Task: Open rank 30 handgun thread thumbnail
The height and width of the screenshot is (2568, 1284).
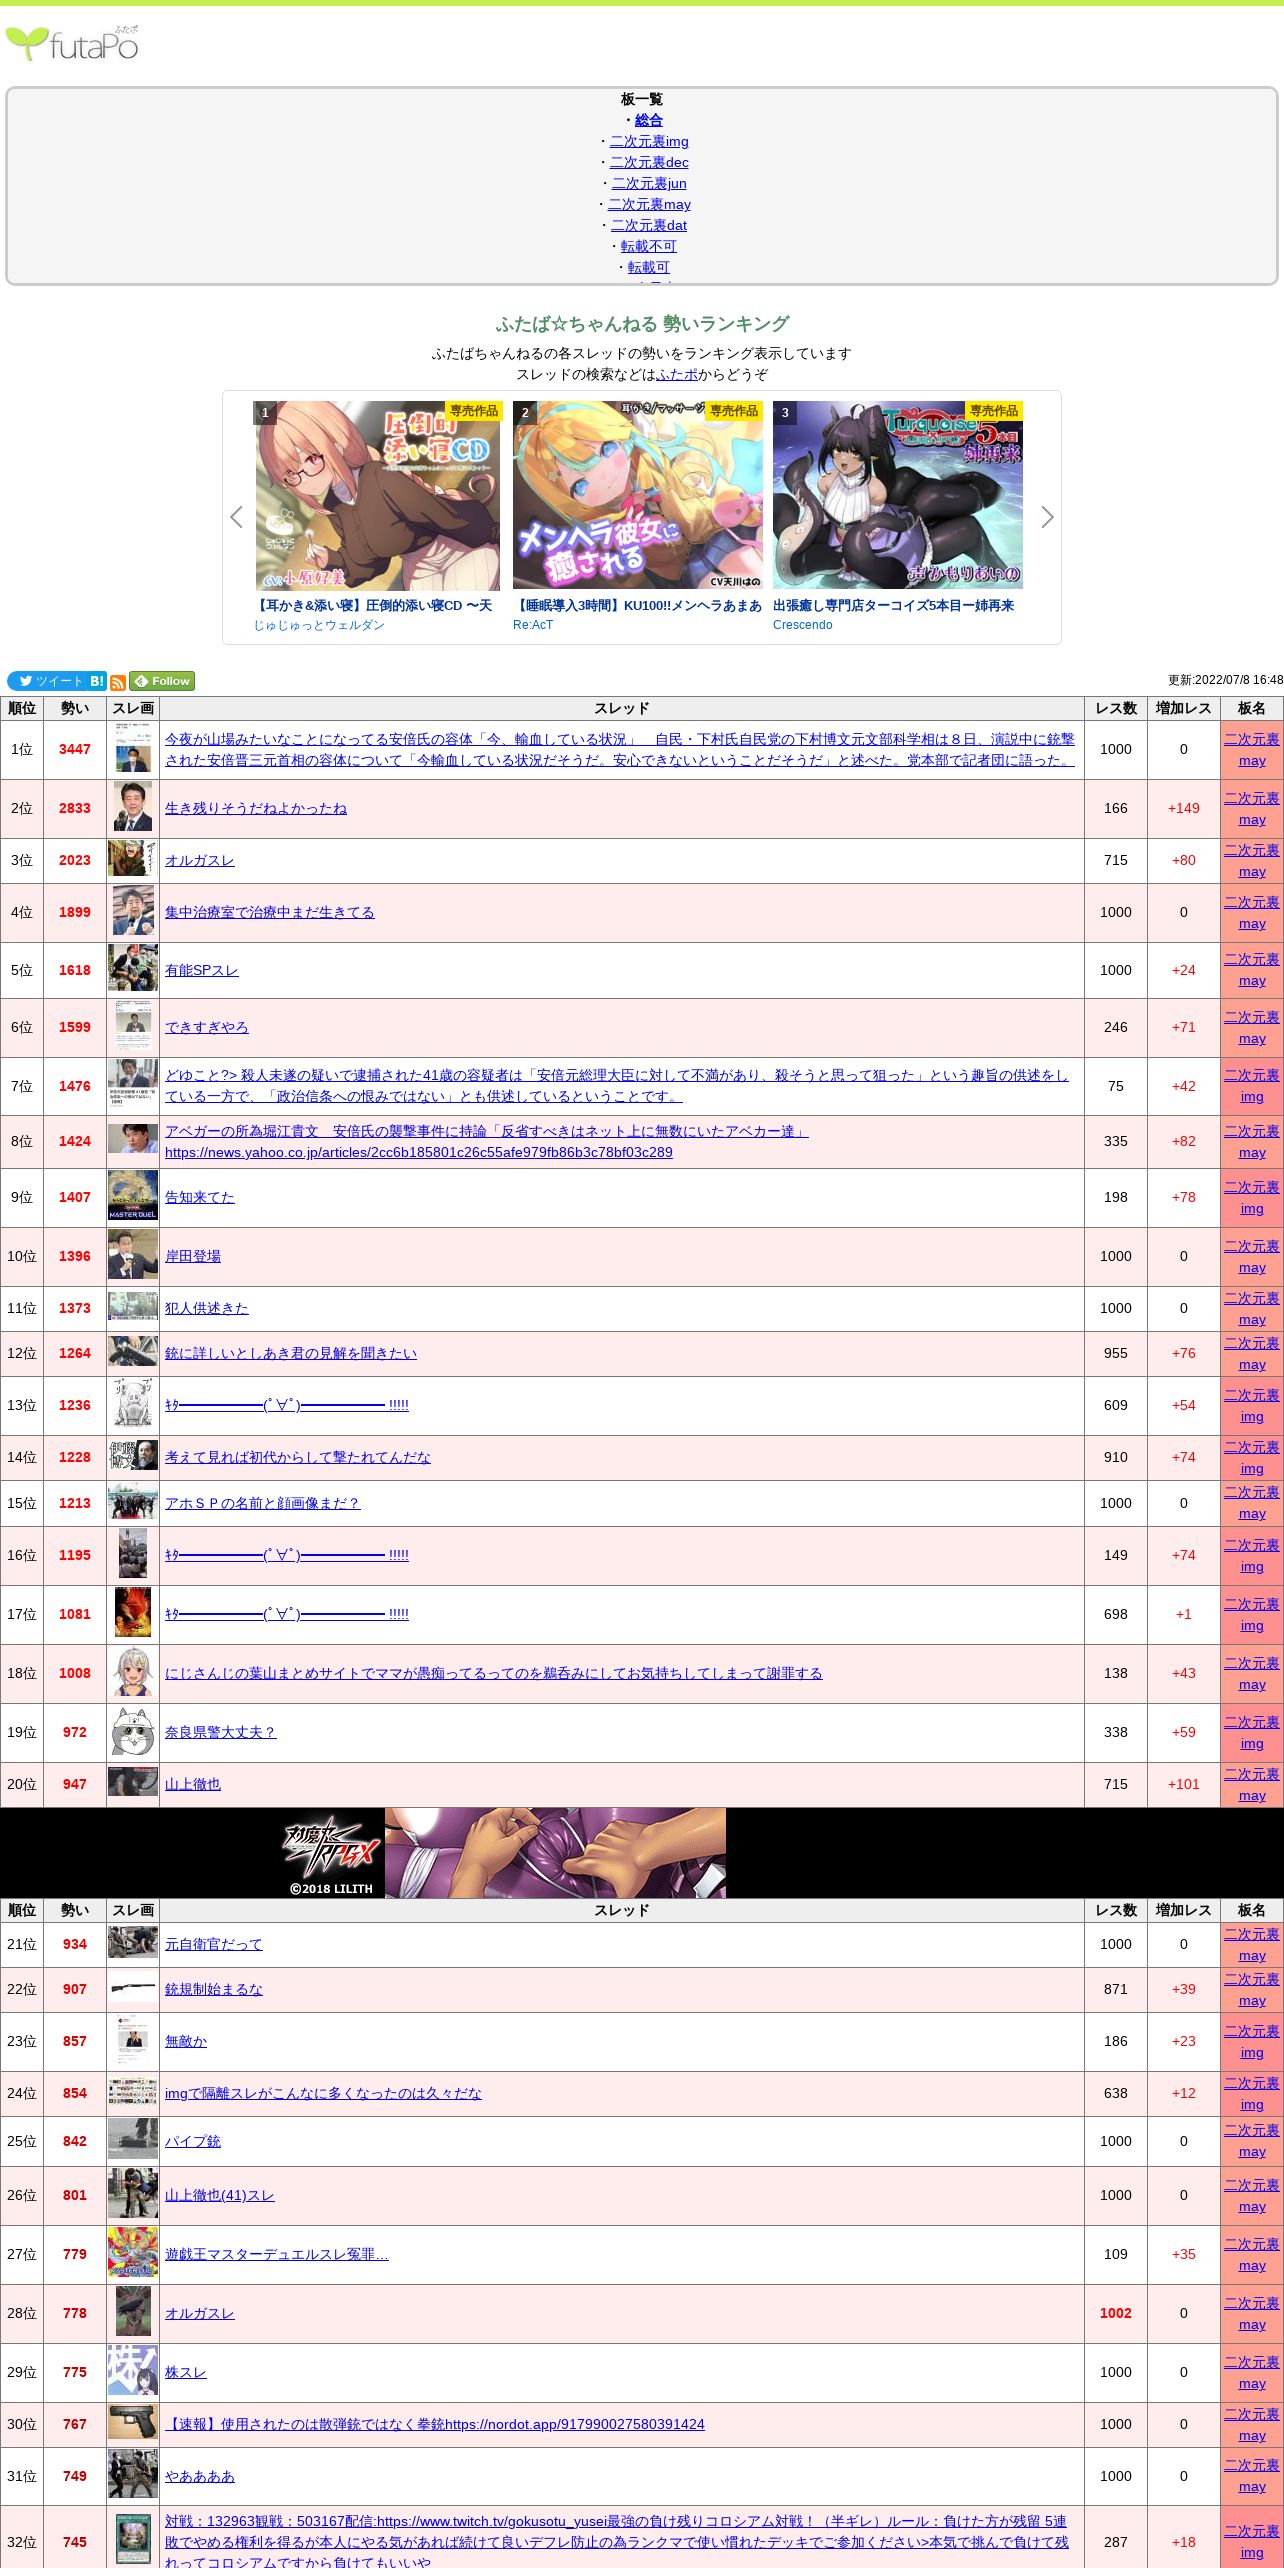Action: pos(133,2423)
